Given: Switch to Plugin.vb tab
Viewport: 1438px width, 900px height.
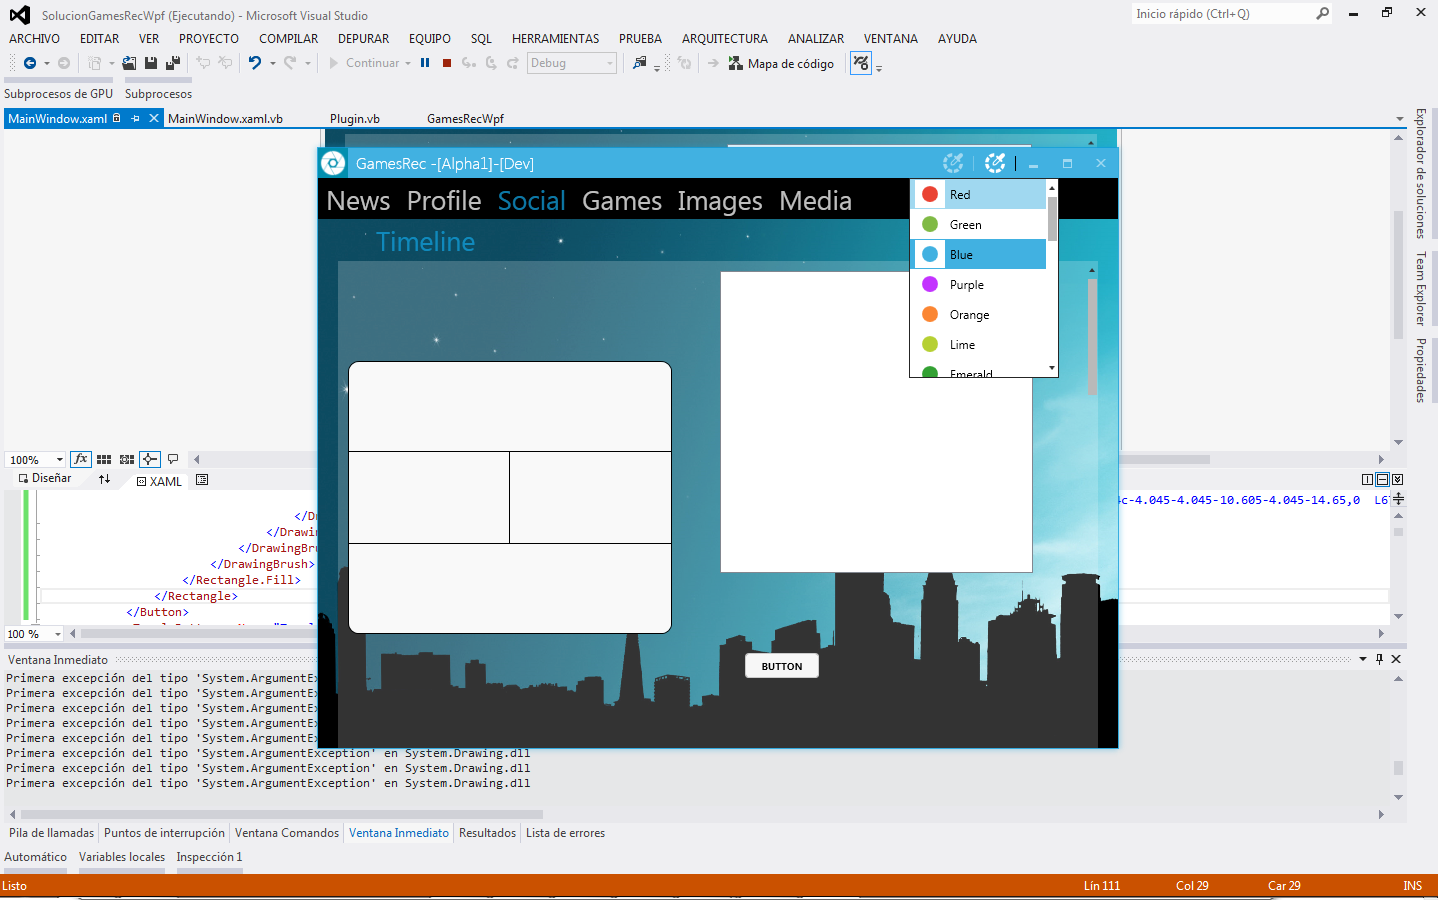Looking at the screenshot, I should pyautogui.click(x=355, y=119).
